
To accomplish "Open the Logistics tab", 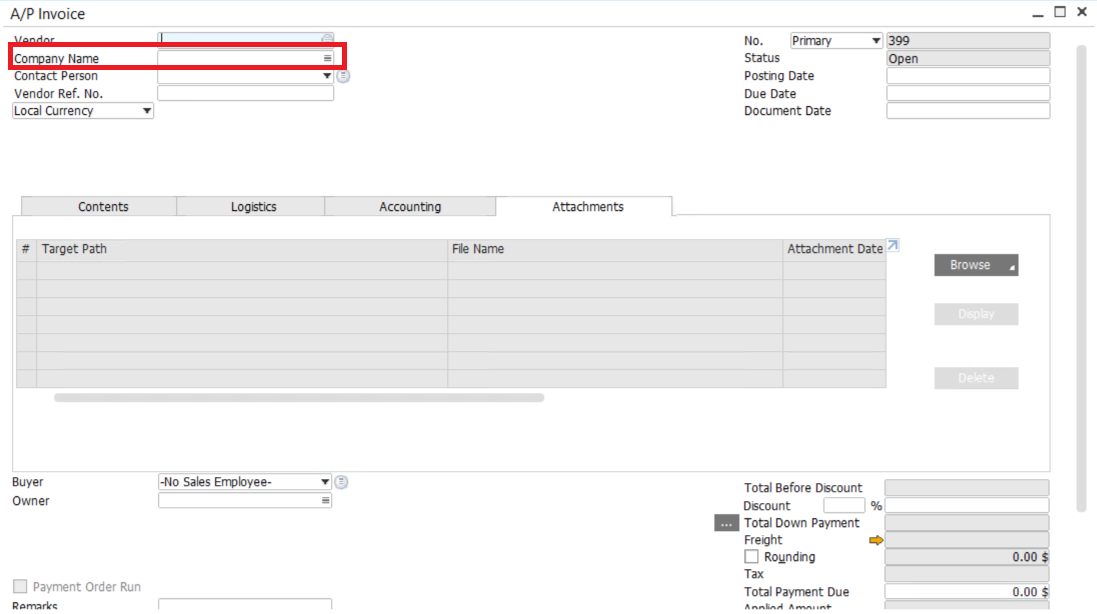I will click(x=253, y=207).
